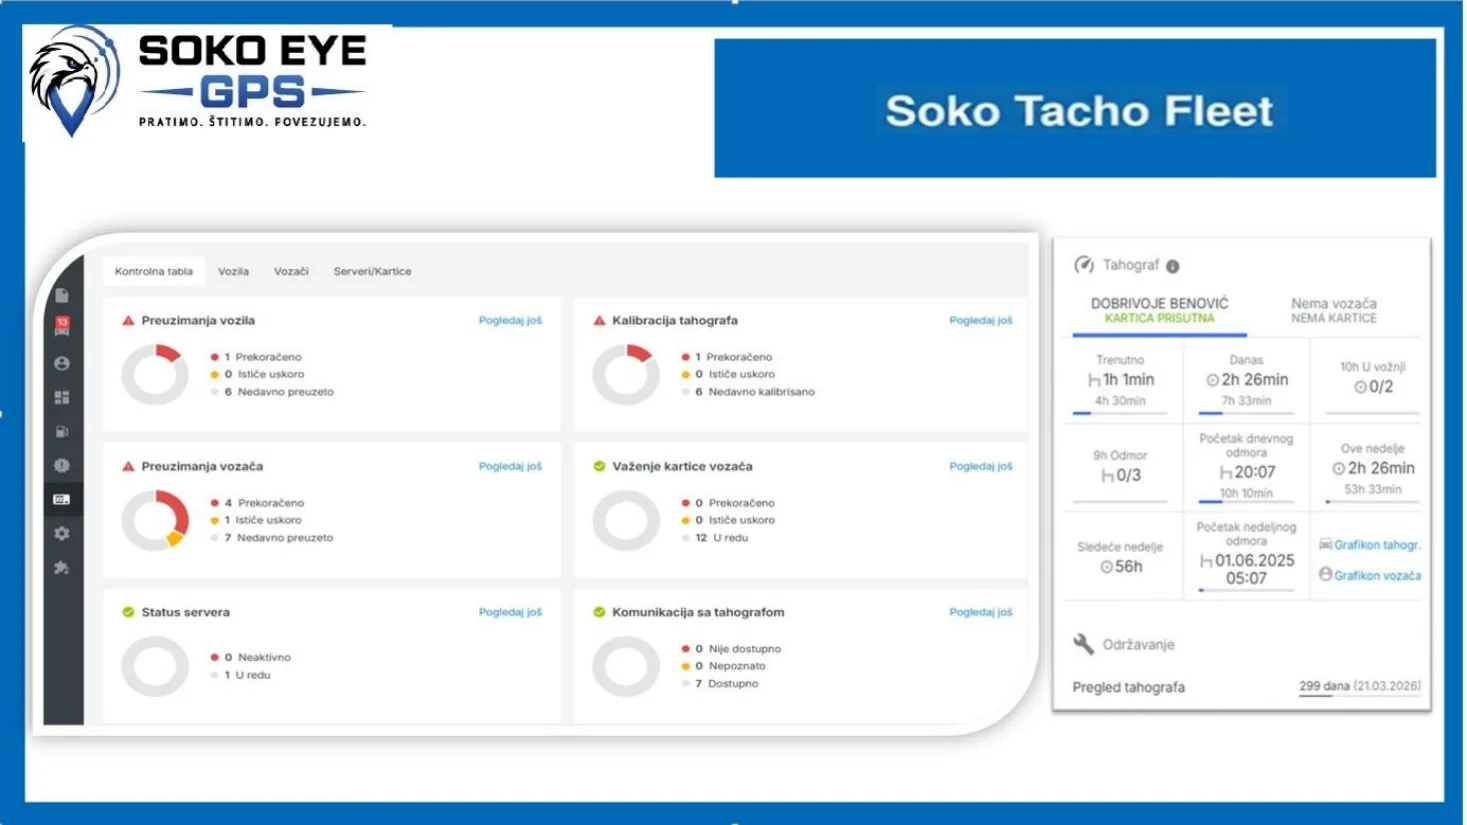The width and height of the screenshot is (1467, 825).
Task: Click the Preuzimanja vozača donut chart
Action: point(155,520)
